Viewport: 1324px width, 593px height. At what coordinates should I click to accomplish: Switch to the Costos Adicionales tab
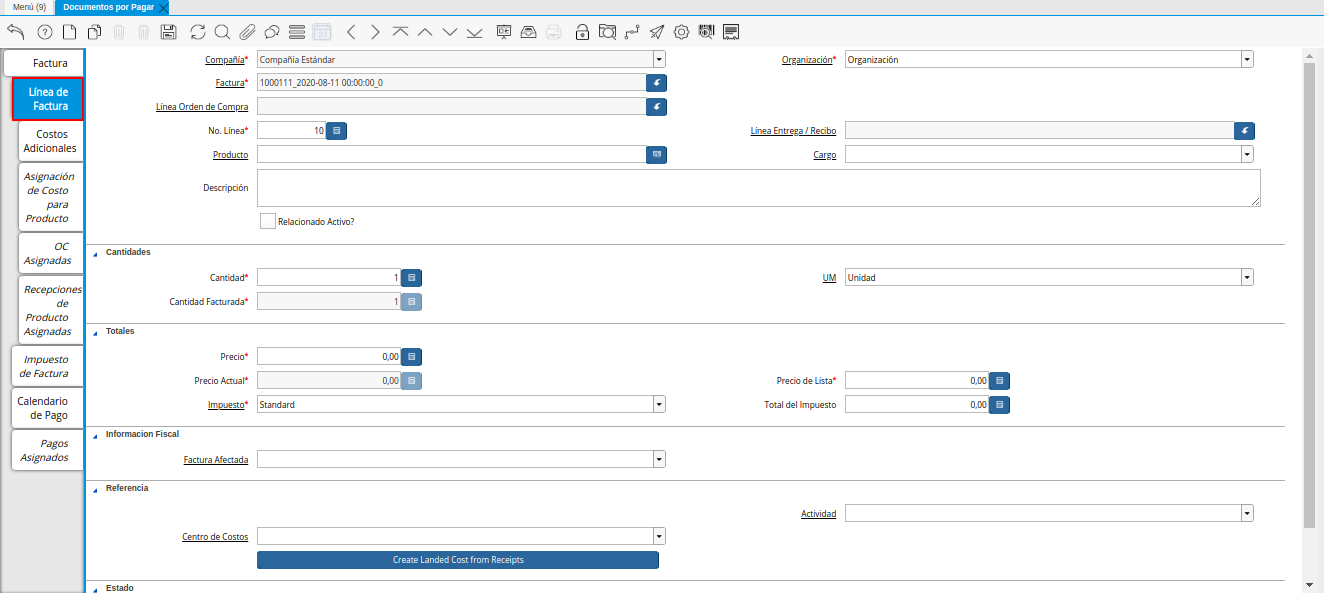pyautogui.click(x=50, y=141)
